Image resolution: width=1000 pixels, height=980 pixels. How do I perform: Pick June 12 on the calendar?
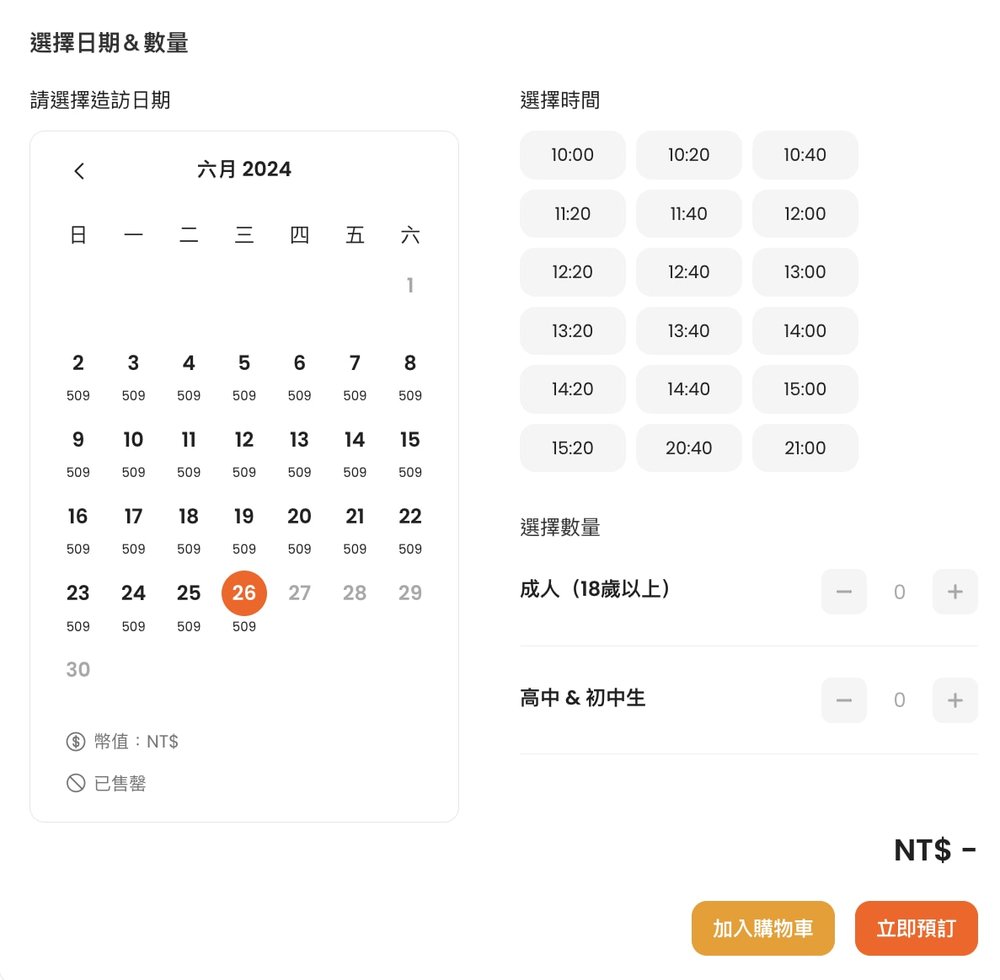pos(244,440)
